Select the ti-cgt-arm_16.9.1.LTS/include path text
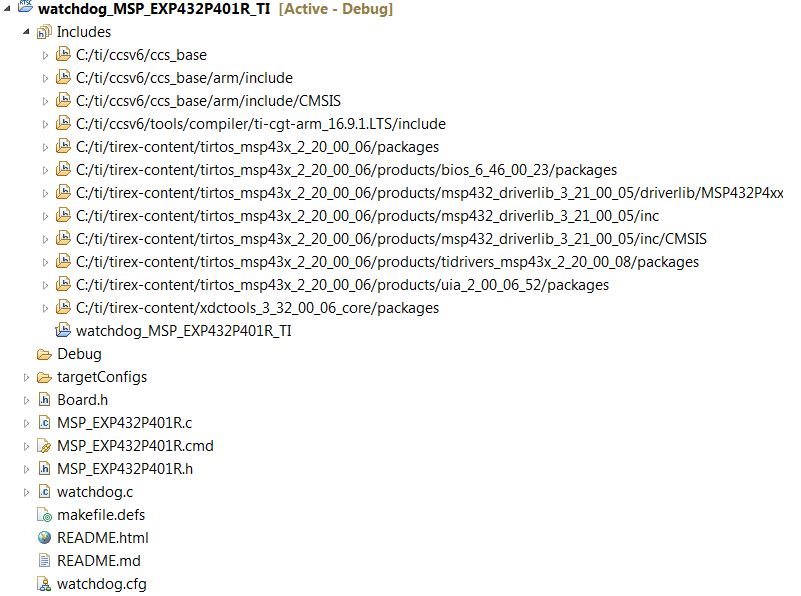The width and height of the screenshot is (801, 596). 261,124
